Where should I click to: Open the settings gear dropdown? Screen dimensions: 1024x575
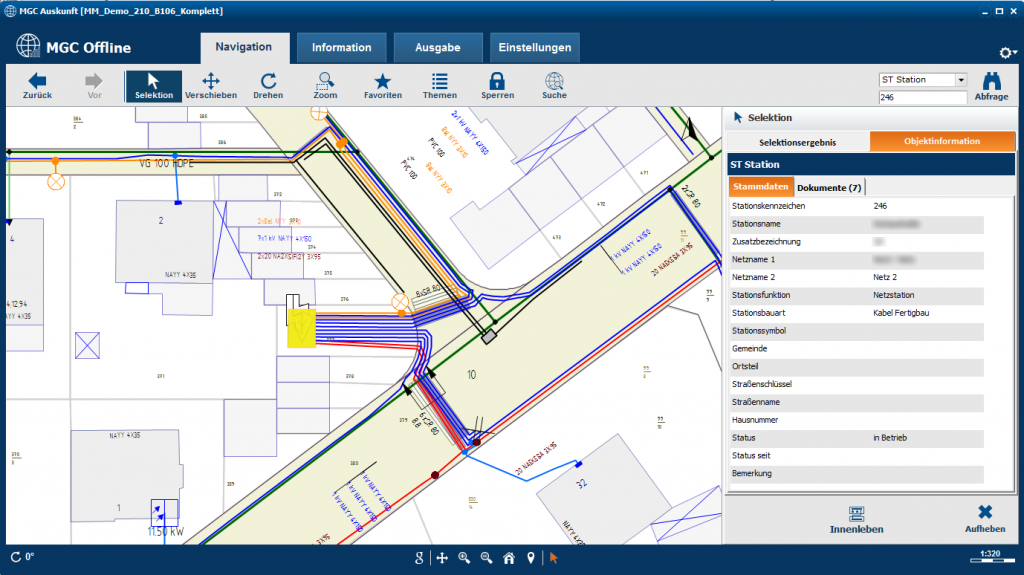[1006, 53]
